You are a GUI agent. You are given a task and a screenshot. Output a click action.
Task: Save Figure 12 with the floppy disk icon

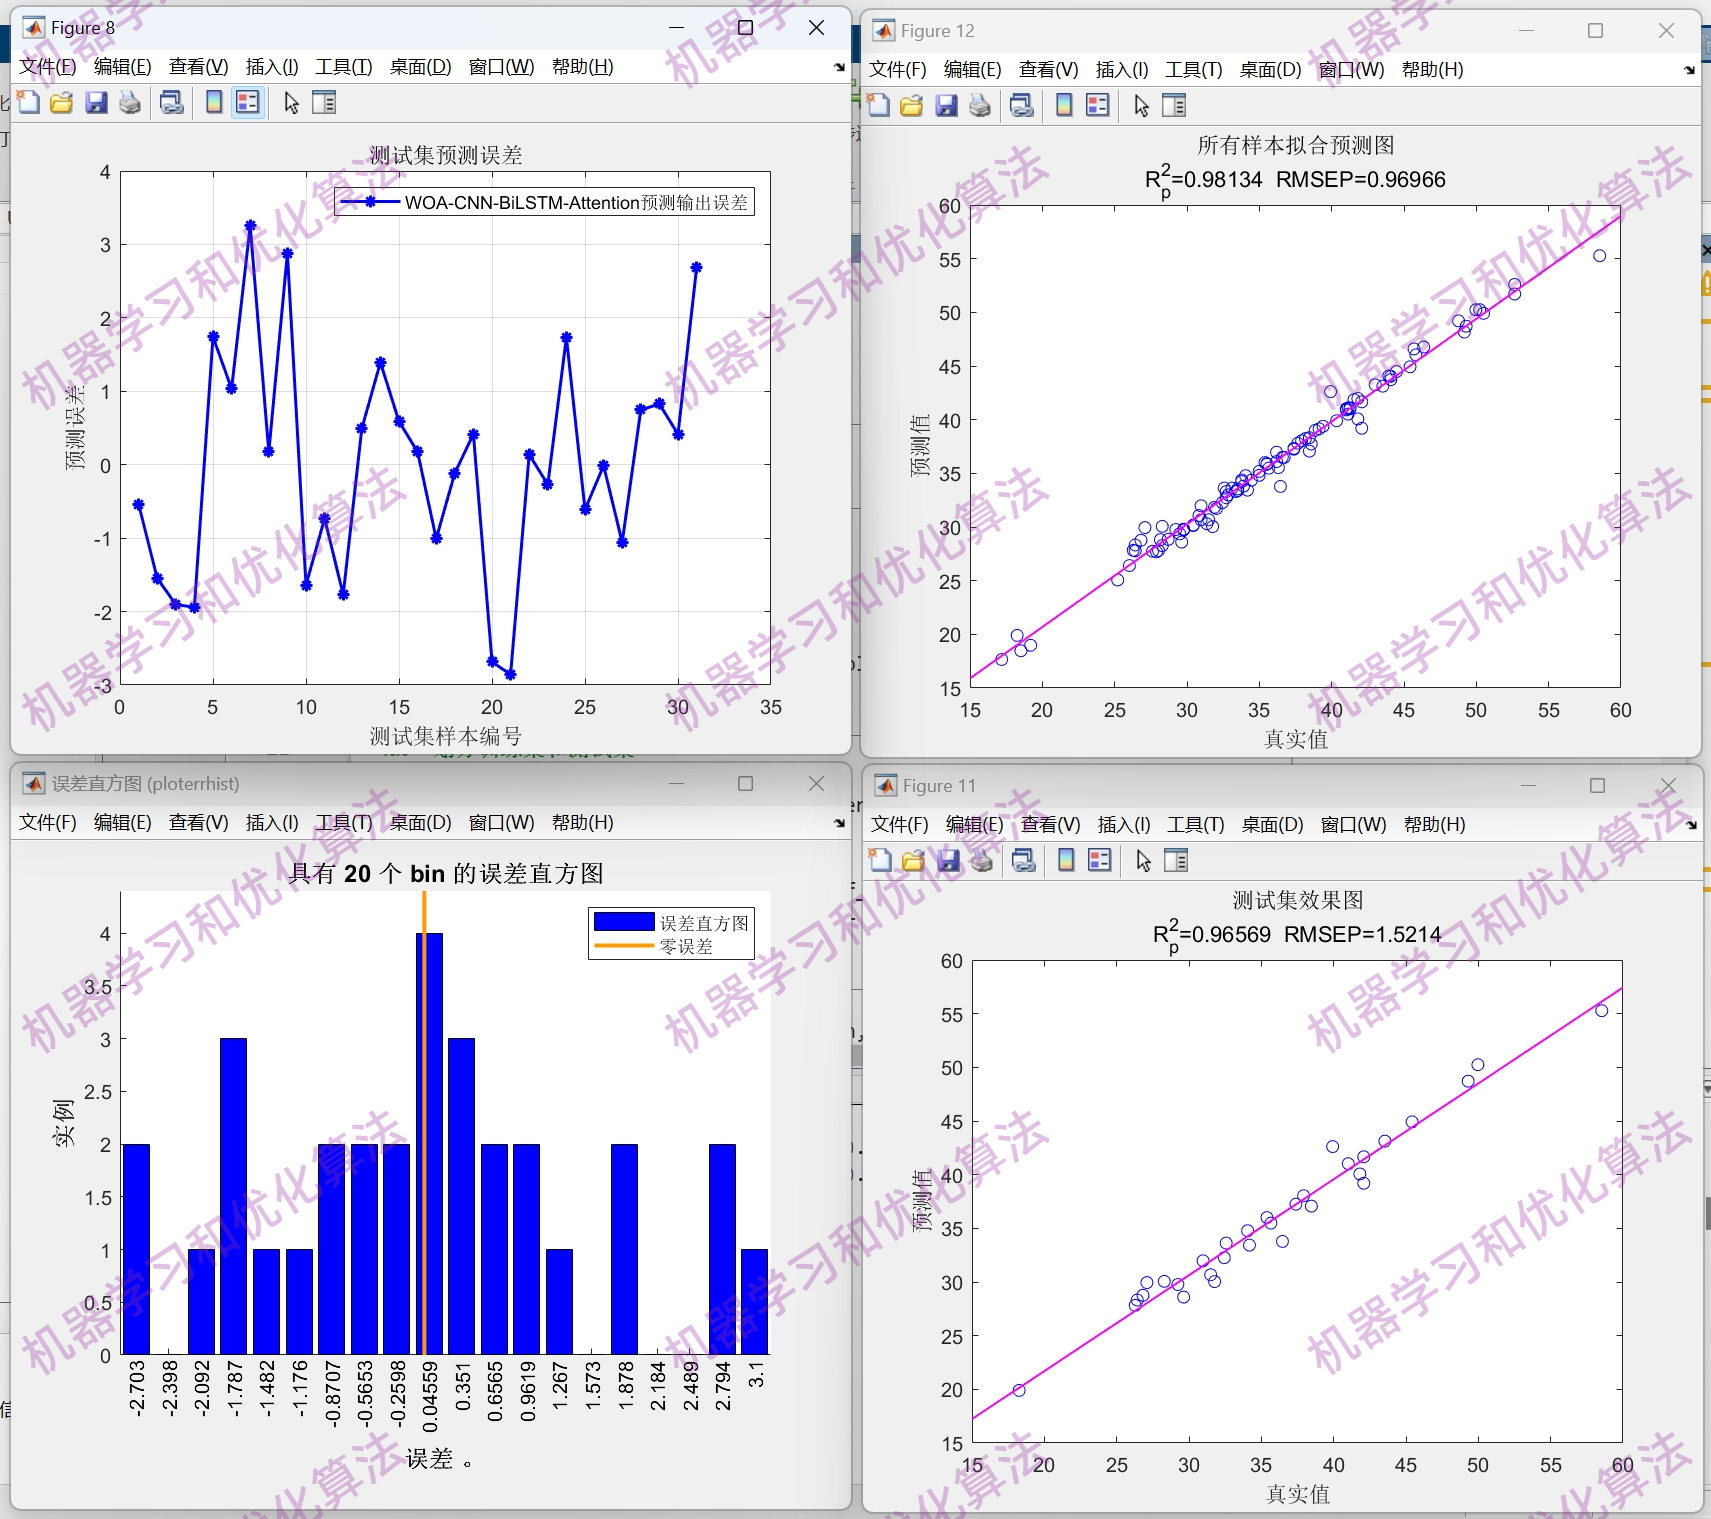coord(946,106)
